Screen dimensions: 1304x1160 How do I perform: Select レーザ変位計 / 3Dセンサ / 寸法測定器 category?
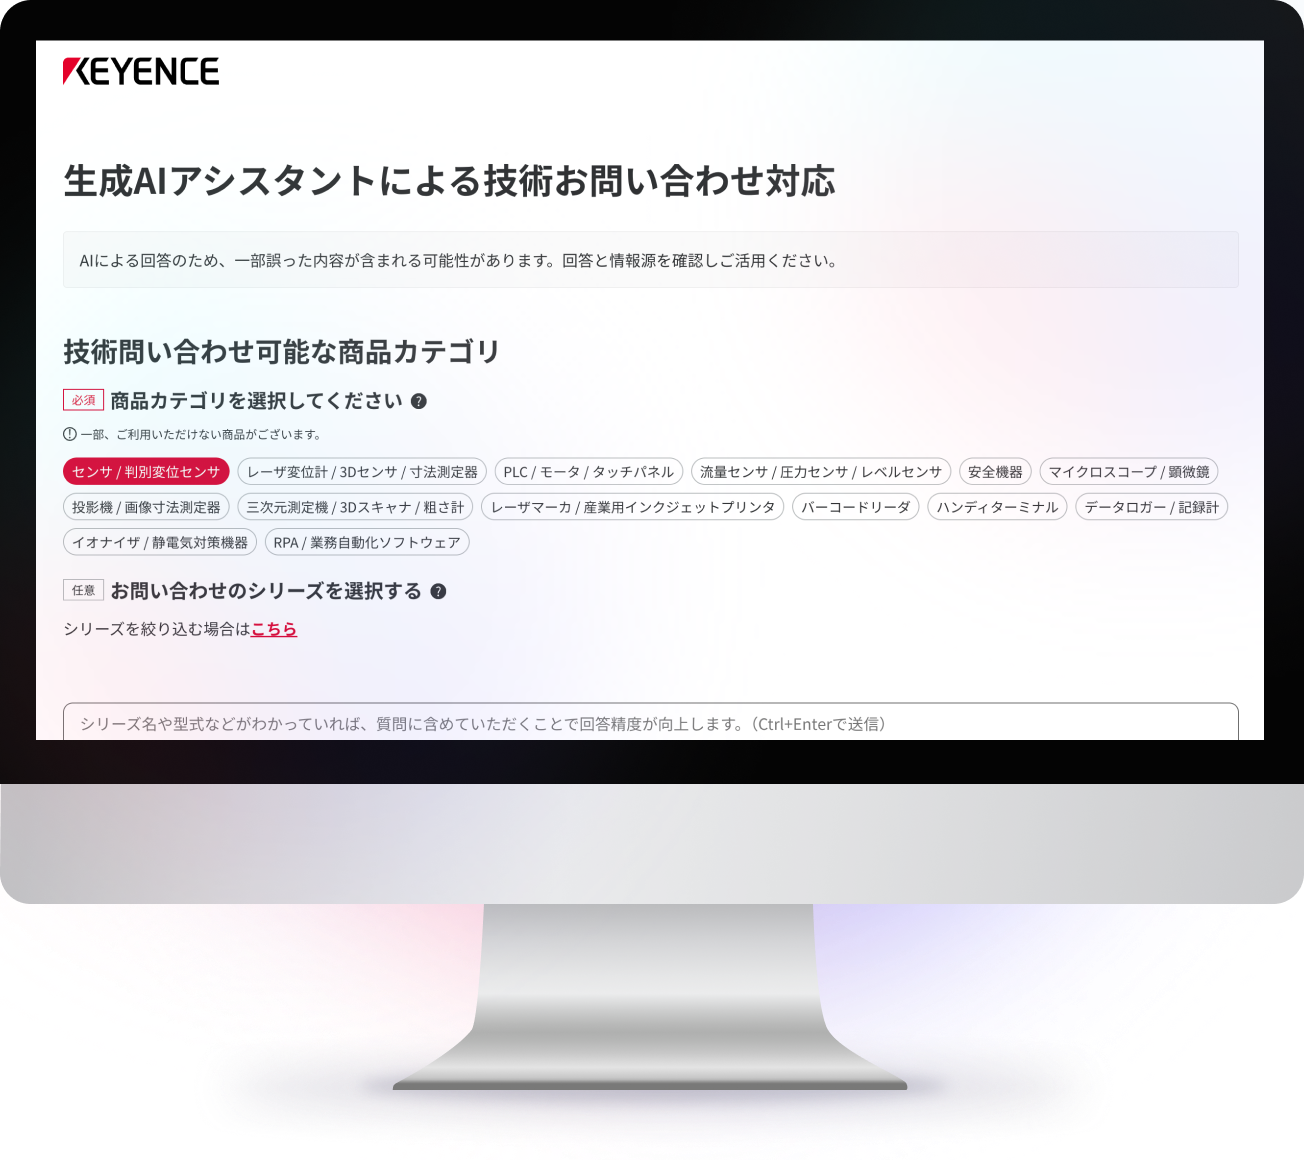(362, 472)
